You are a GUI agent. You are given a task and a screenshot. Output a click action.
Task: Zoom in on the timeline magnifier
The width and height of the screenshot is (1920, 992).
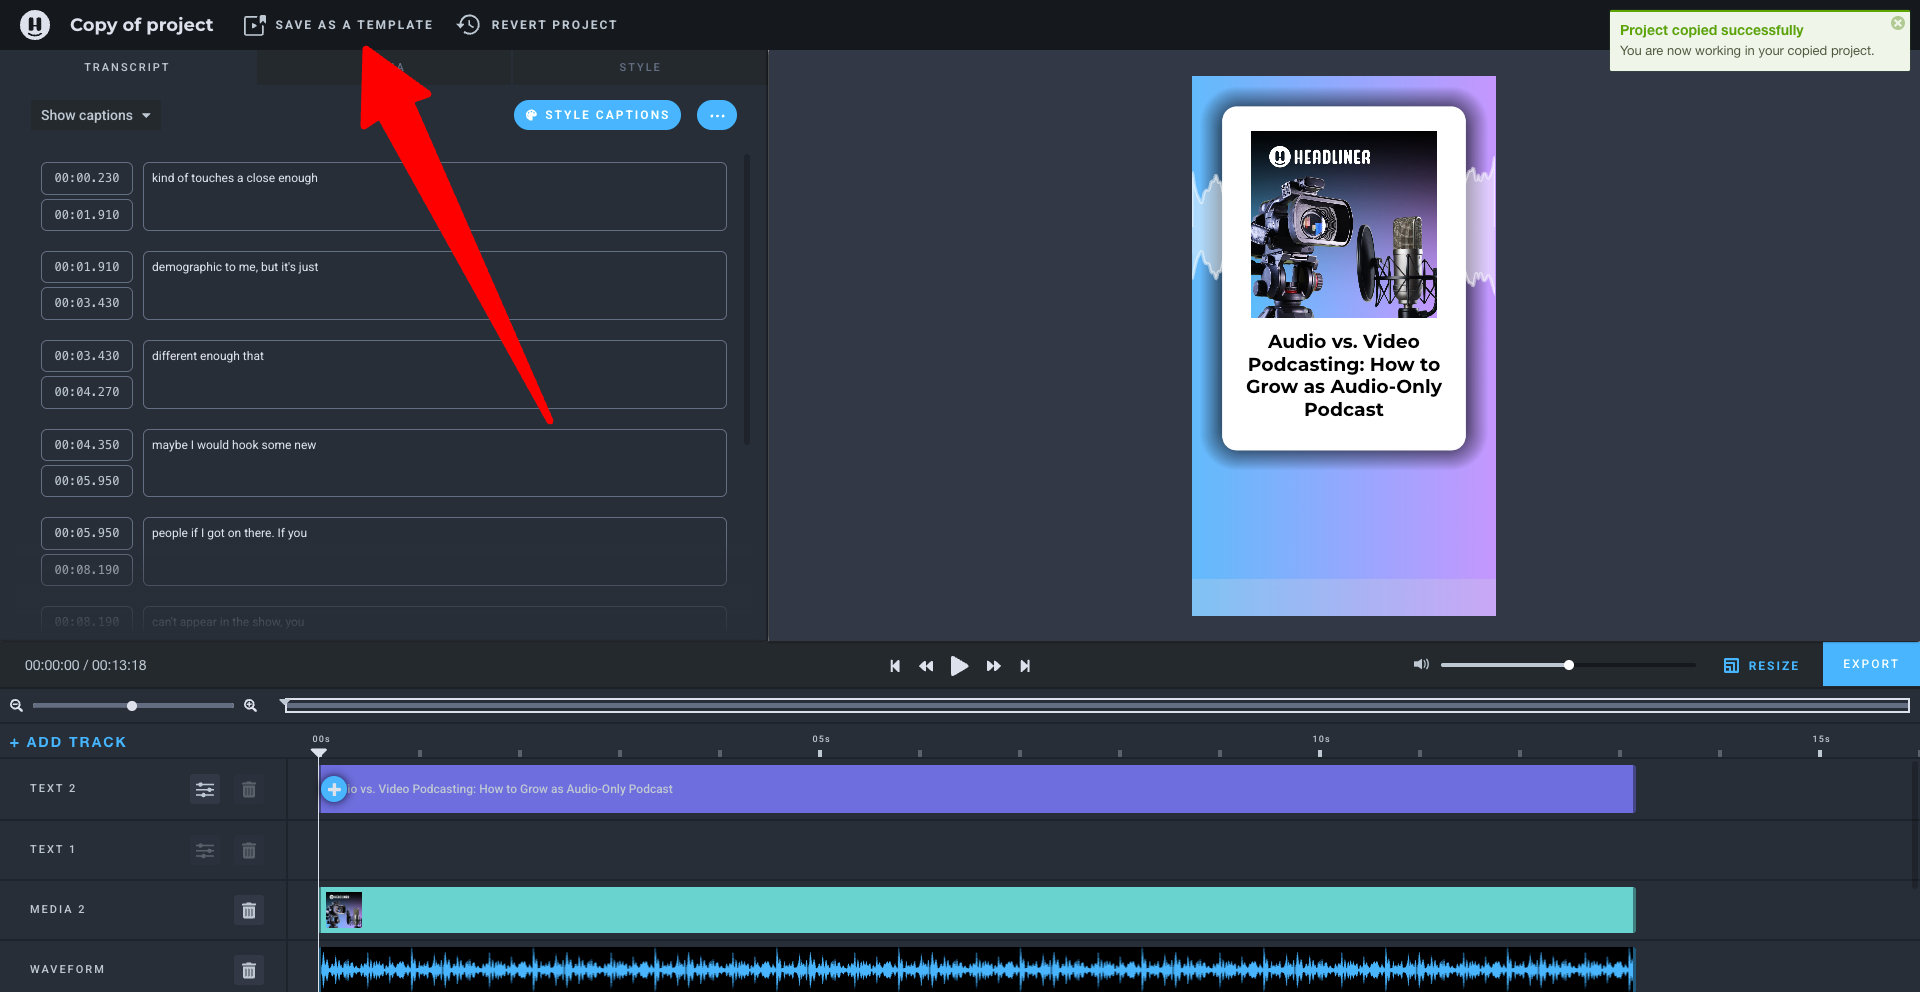(250, 706)
